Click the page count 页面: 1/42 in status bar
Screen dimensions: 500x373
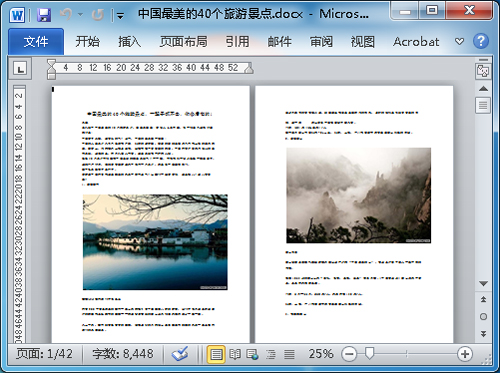44,354
